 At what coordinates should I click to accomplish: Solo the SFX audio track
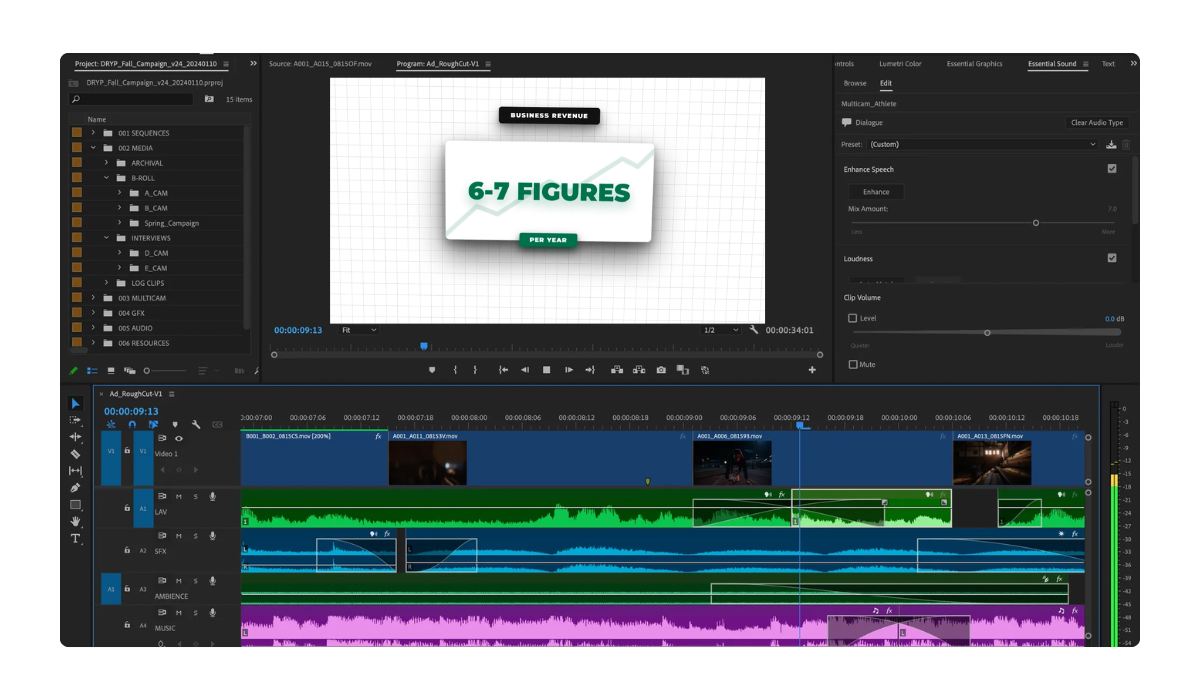pos(195,538)
